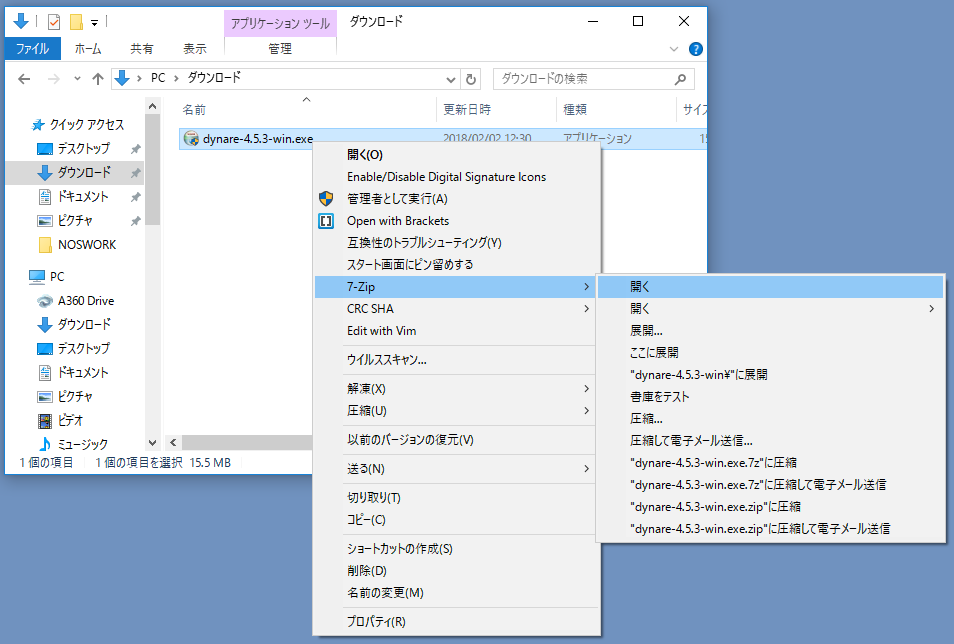Choose 名前の変更(M) in the context menu
This screenshot has height=644, width=954.
457,593
